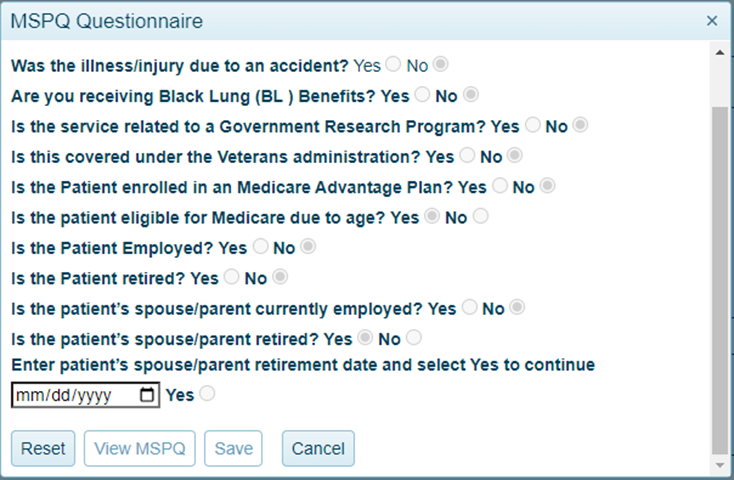Screen dimensions: 734x480
Task: Click the mm/dd/yyyy retirement date field
Action: click(x=70, y=395)
